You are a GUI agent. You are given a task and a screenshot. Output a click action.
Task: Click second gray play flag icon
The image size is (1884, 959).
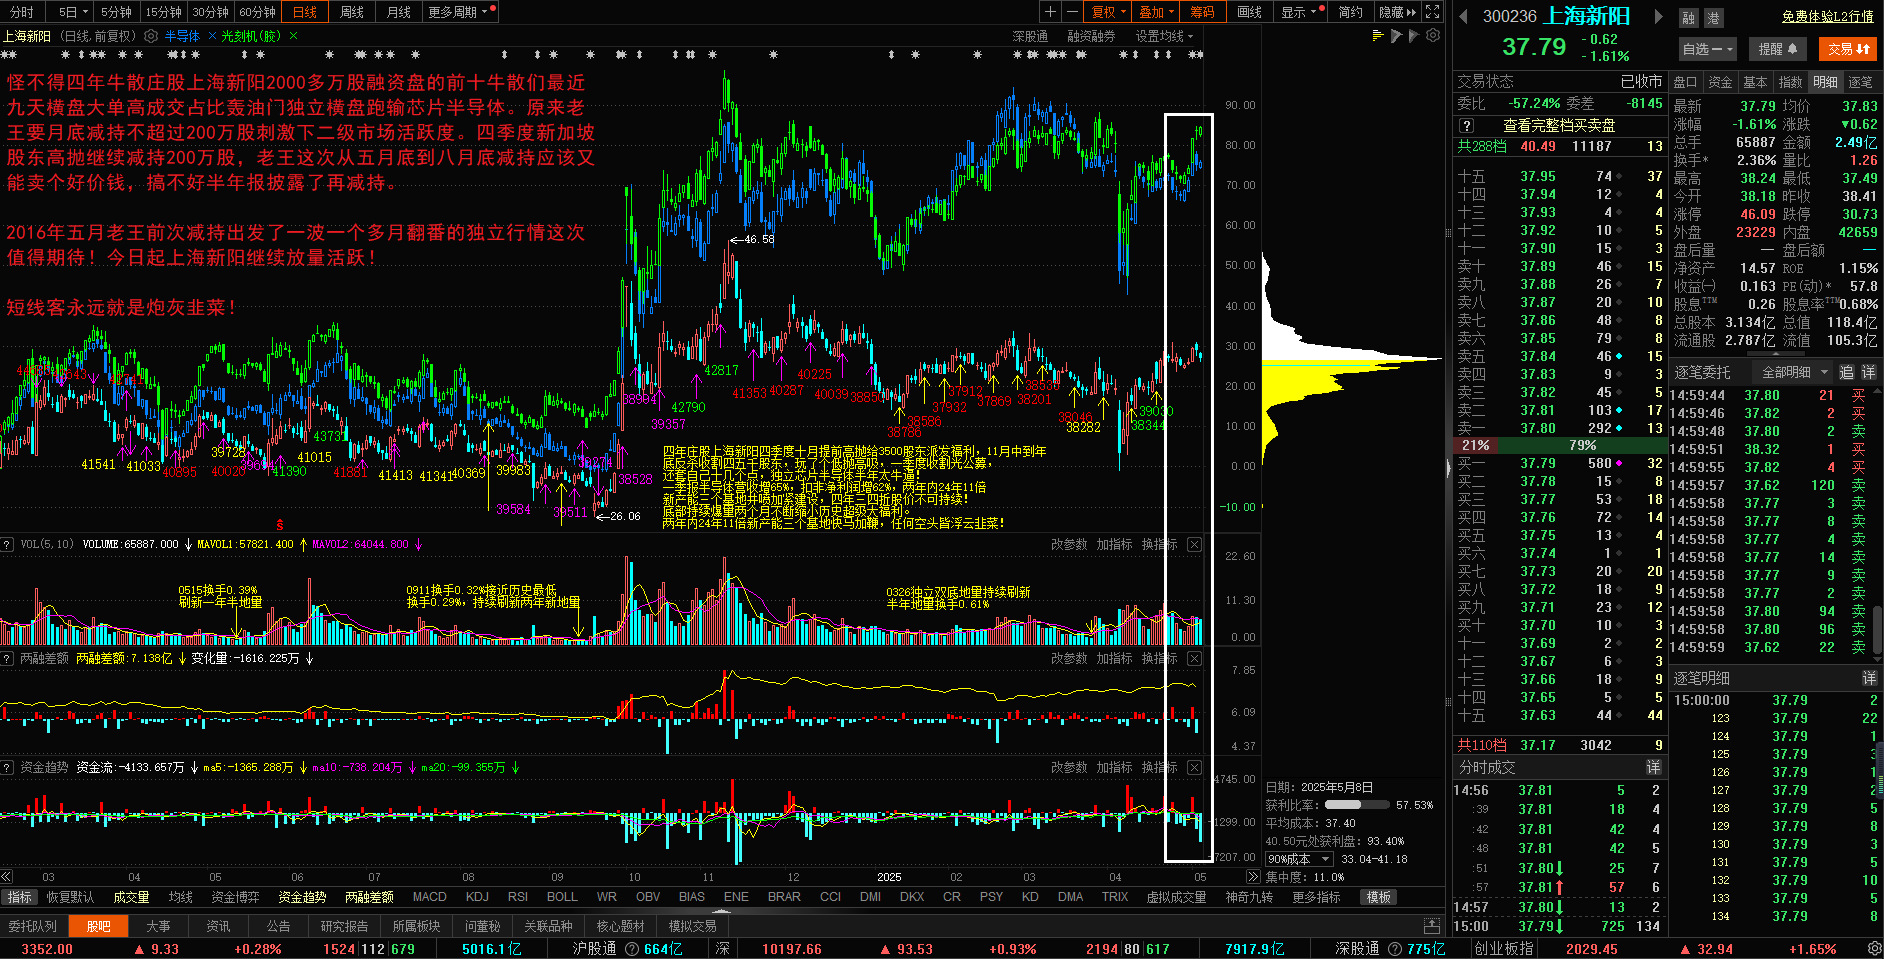(x=1414, y=36)
